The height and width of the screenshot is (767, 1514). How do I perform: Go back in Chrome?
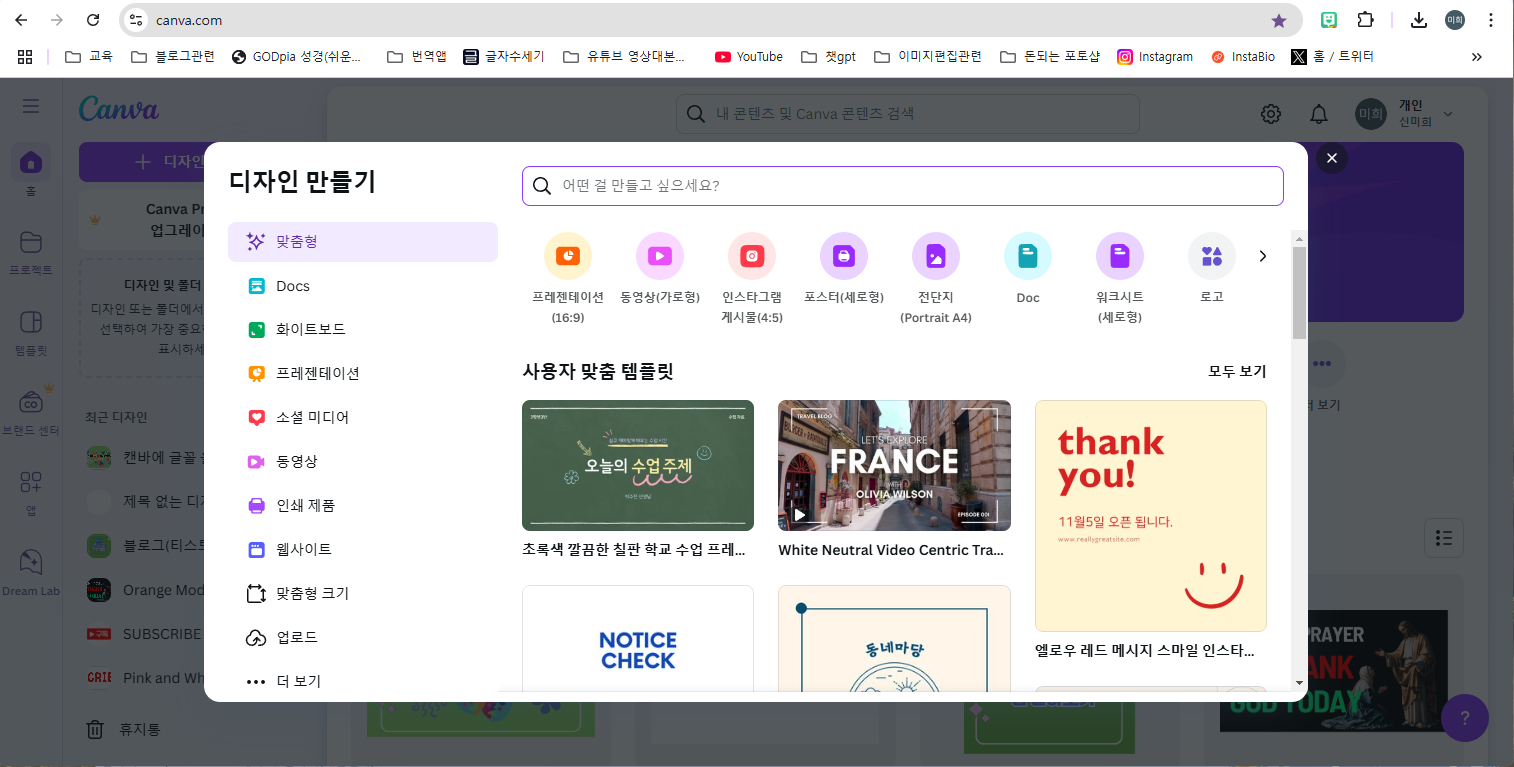21,20
